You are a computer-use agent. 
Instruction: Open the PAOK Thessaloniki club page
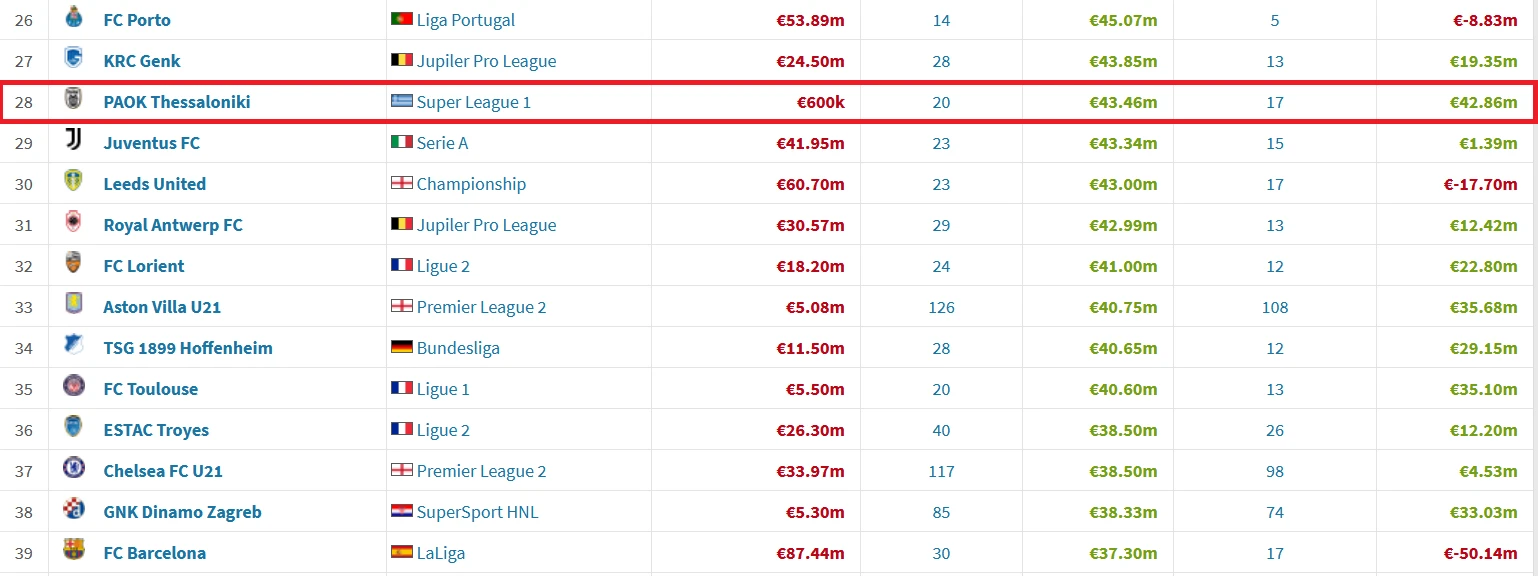coord(177,102)
